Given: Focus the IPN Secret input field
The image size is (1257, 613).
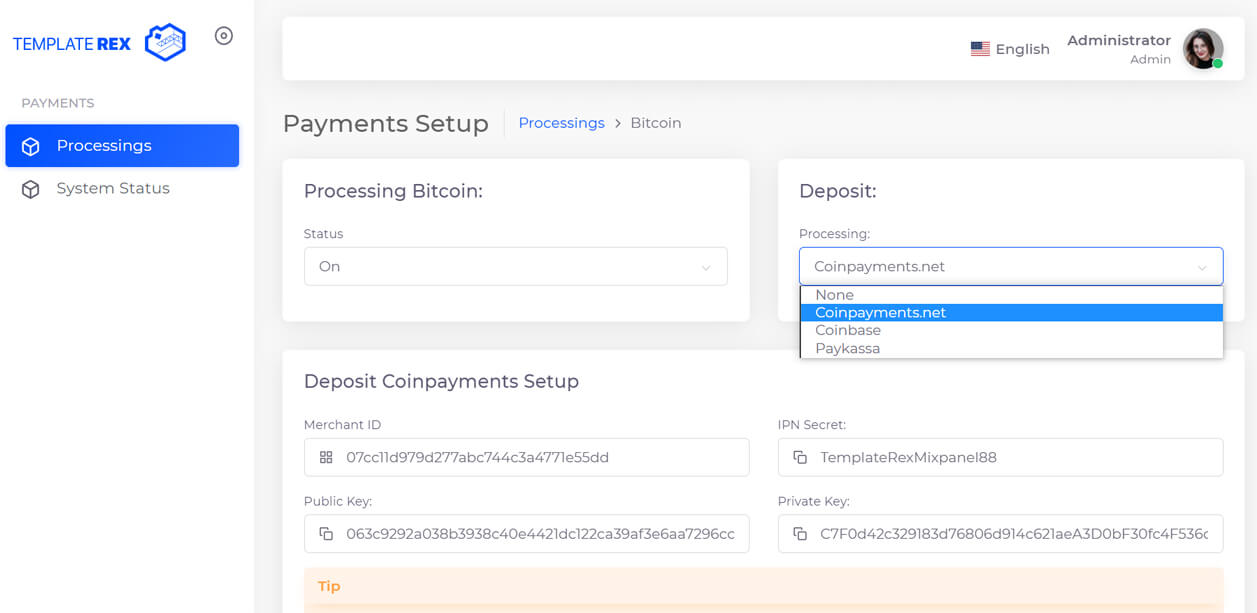Looking at the screenshot, I should [x=1000, y=457].
